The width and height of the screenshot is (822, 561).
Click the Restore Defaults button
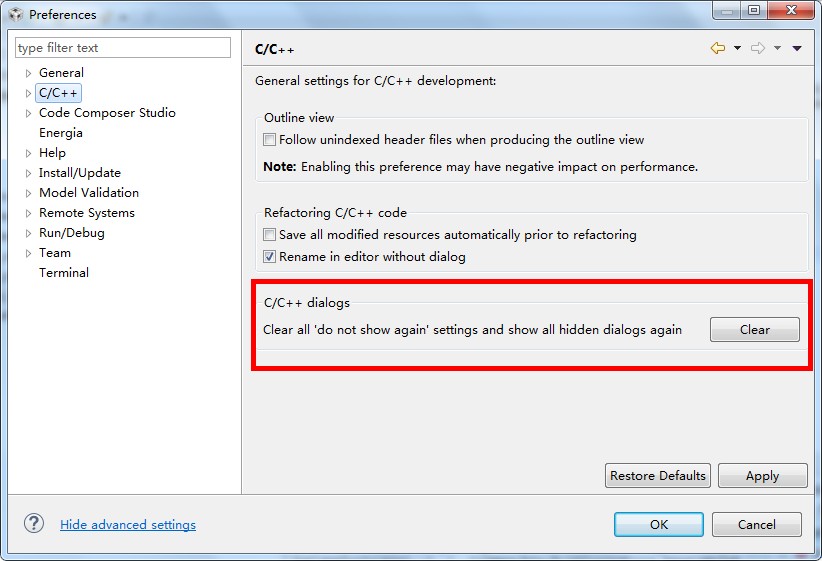click(x=658, y=476)
